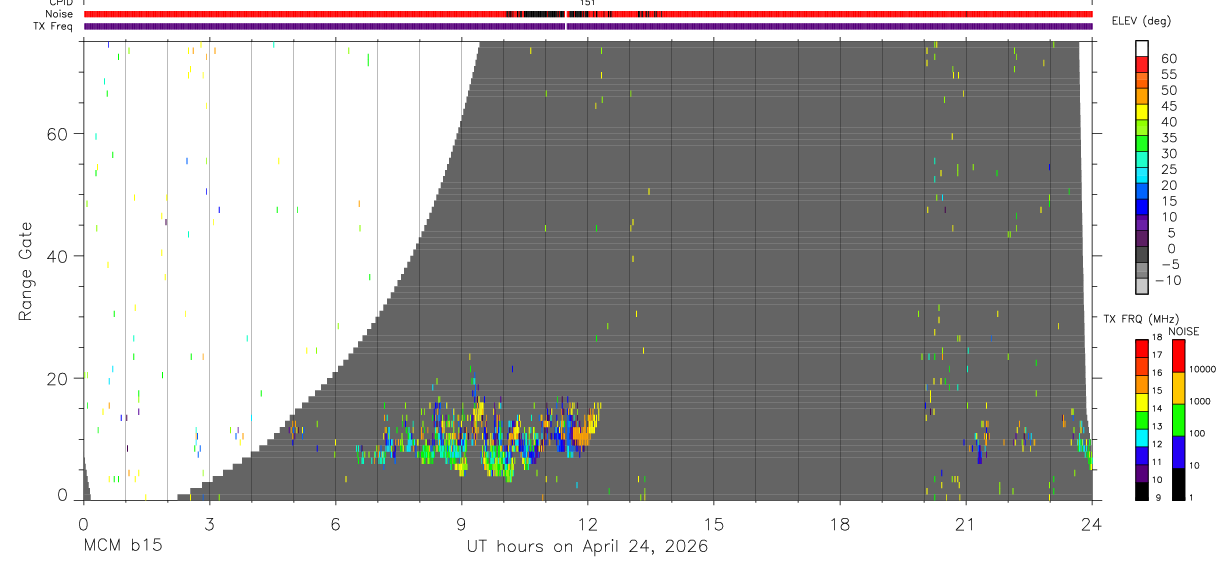Click the x-axis tick label '15'

tap(713, 523)
